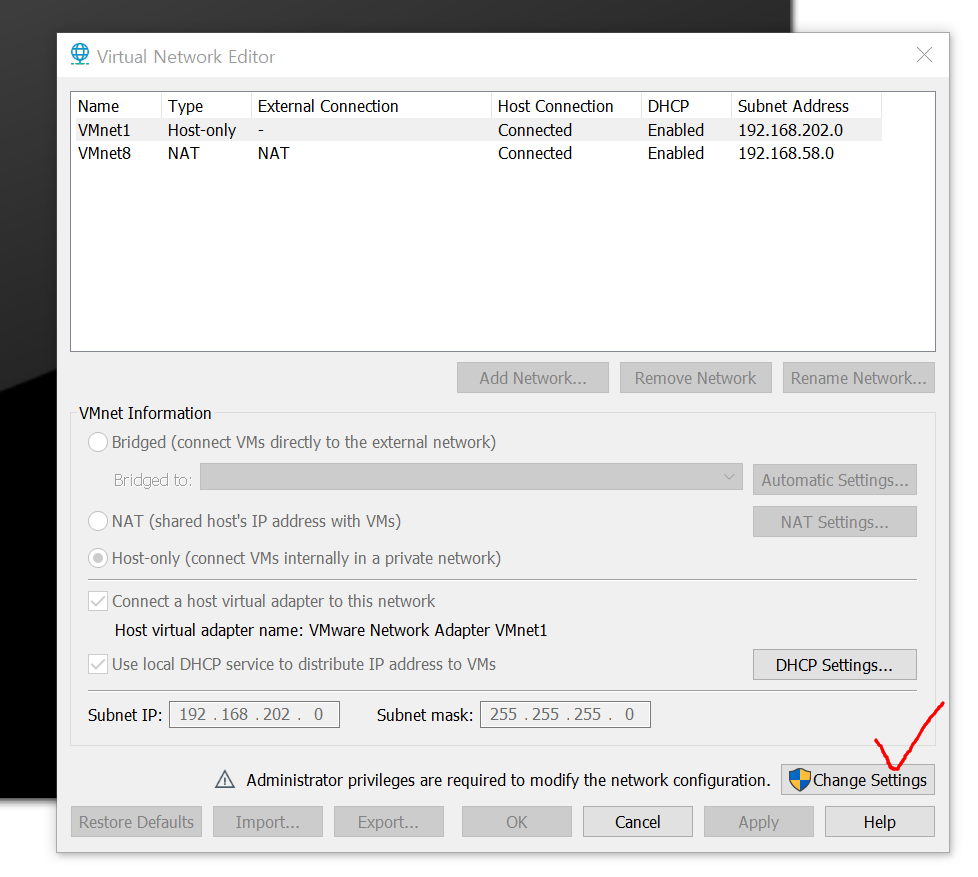Viewport: 978px width, 877px height.
Task: Click the Host-only type cell
Action: pos(201,130)
